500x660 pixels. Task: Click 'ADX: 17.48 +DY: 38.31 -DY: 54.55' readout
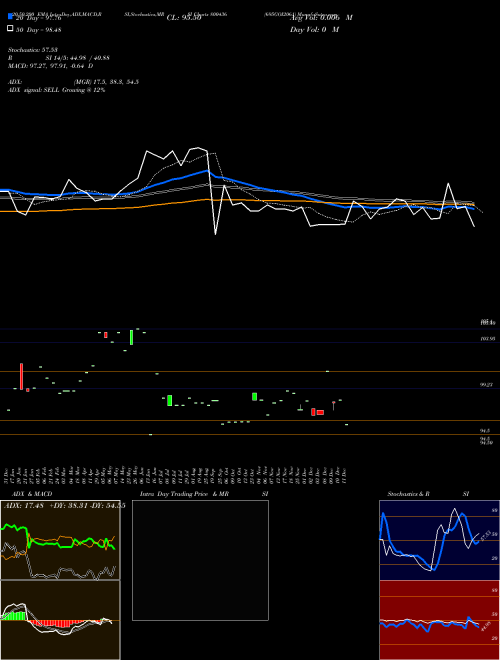64,505
